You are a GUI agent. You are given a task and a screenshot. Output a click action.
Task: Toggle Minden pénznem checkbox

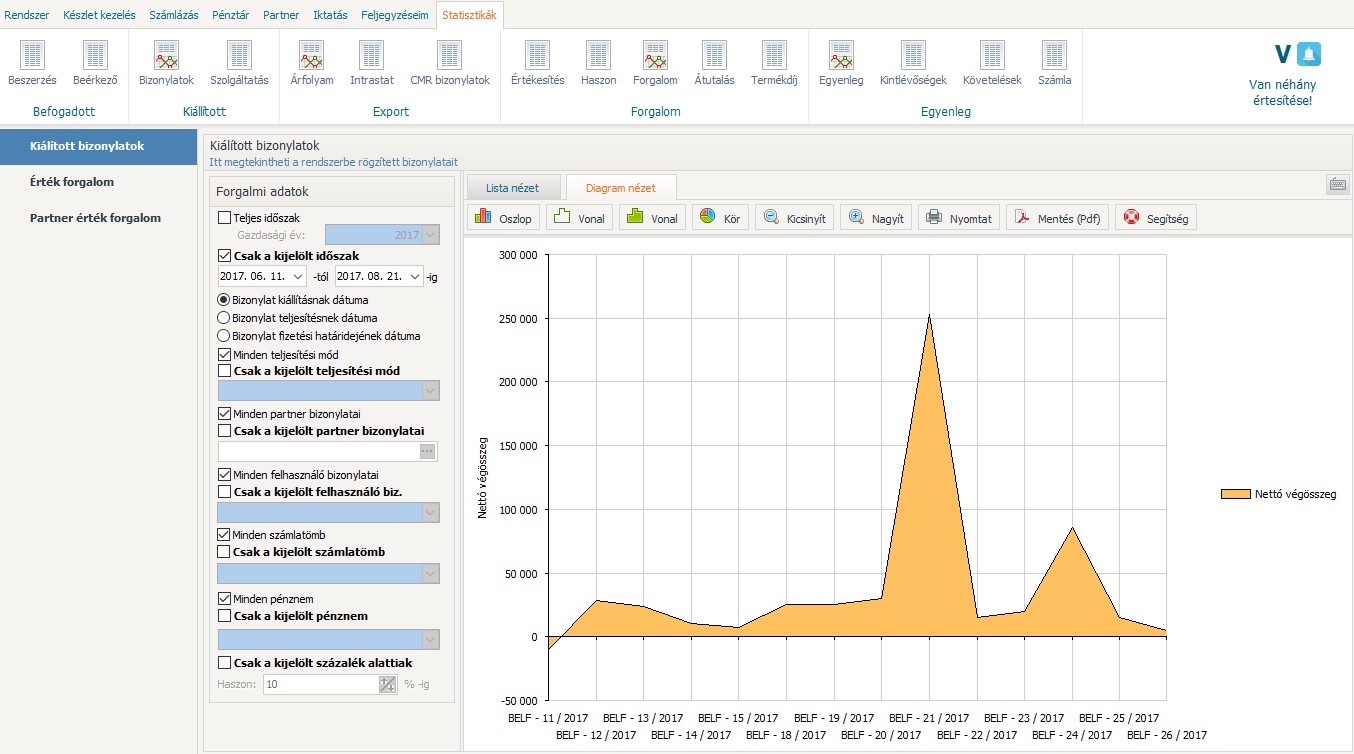[x=224, y=598]
